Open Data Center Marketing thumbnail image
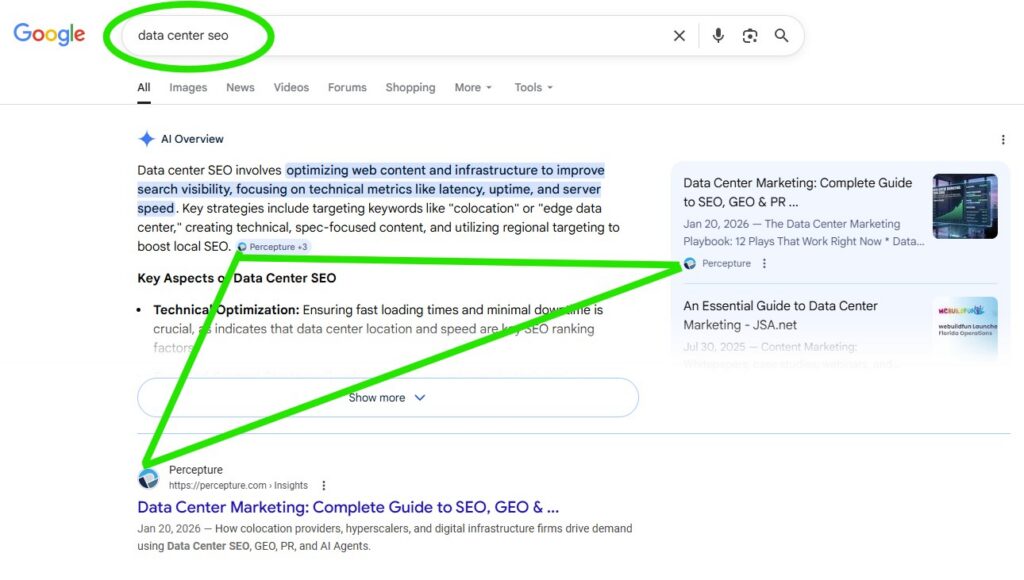Screen dimensions: 1024x580 (965, 206)
